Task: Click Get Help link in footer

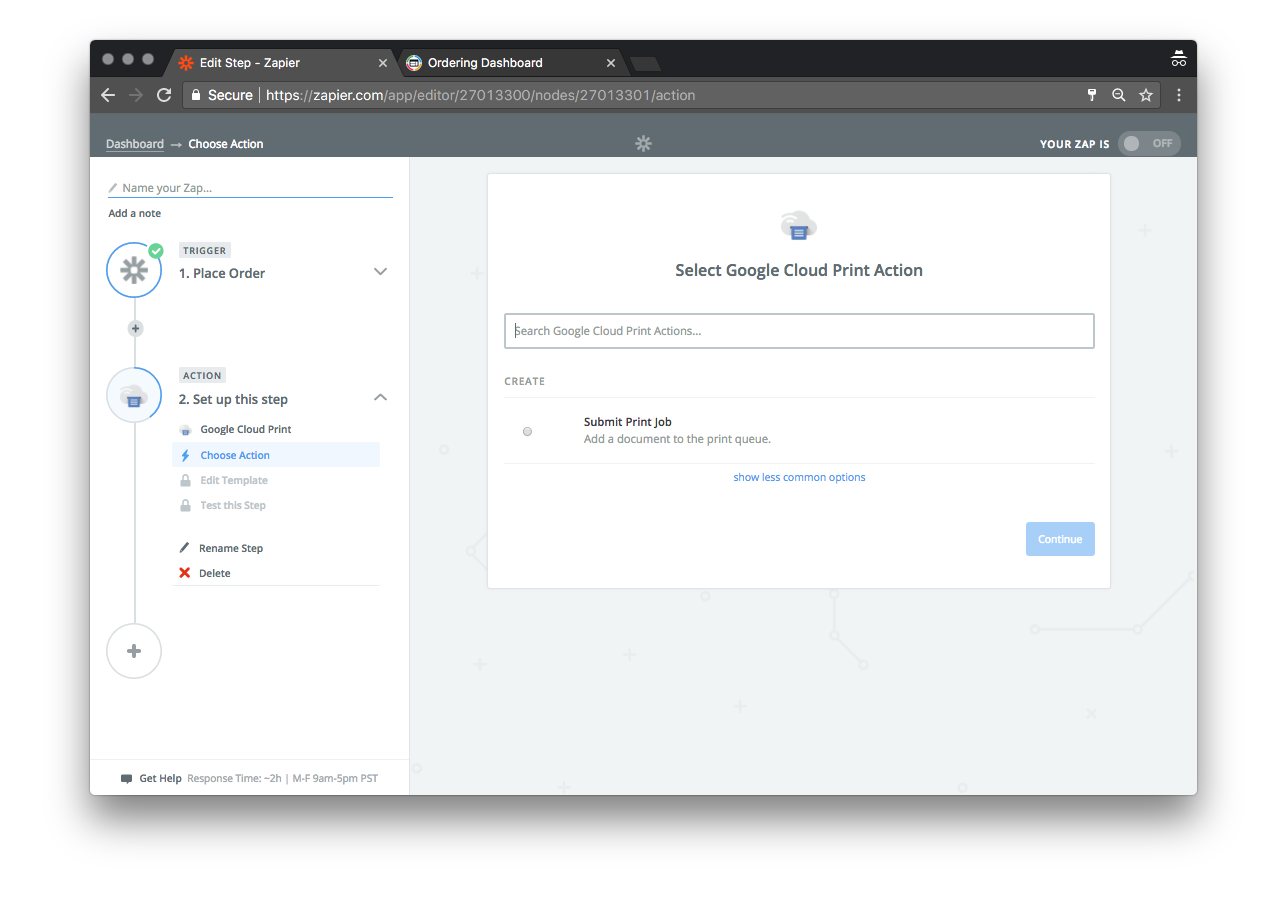Action: (x=160, y=778)
